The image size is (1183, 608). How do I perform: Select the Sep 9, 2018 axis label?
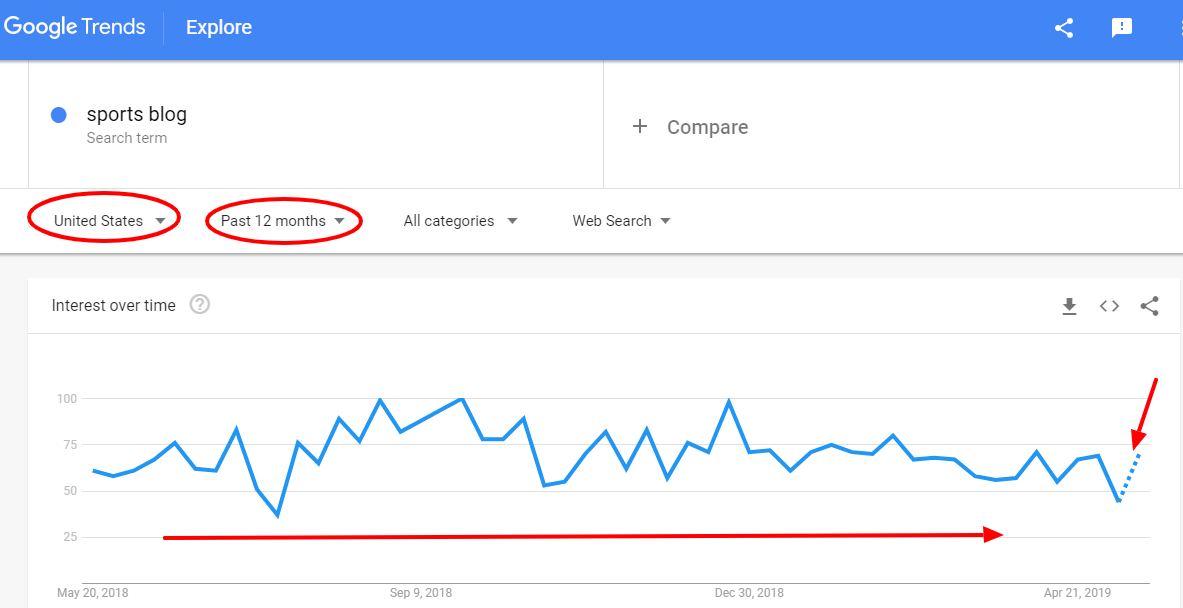(420, 593)
